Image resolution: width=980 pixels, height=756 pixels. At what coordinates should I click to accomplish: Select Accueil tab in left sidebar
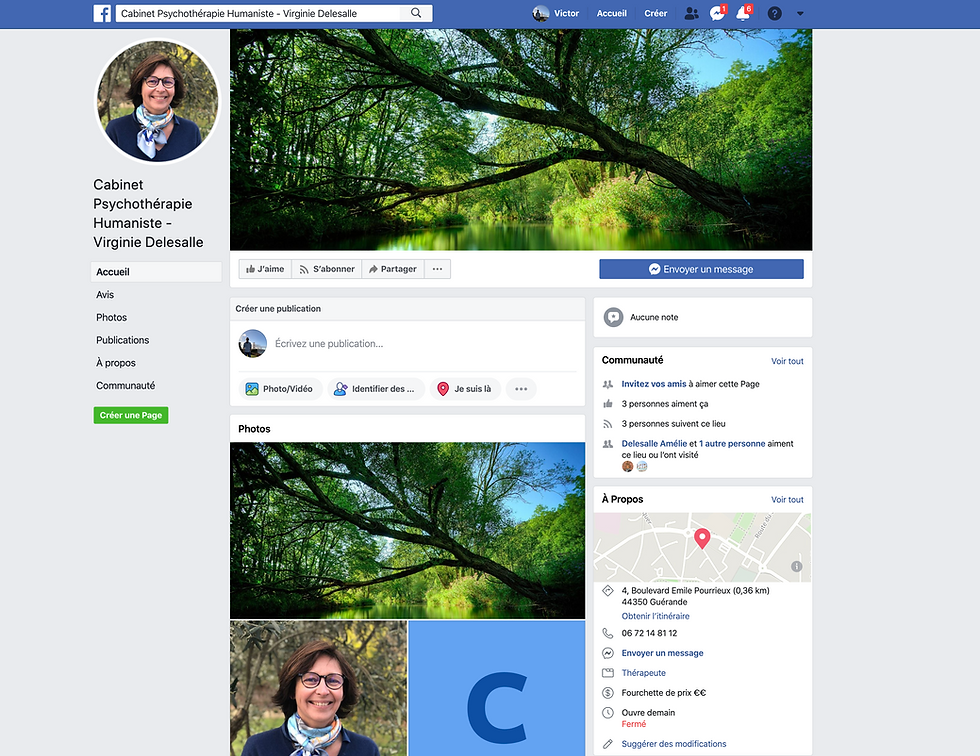click(x=156, y=272)
